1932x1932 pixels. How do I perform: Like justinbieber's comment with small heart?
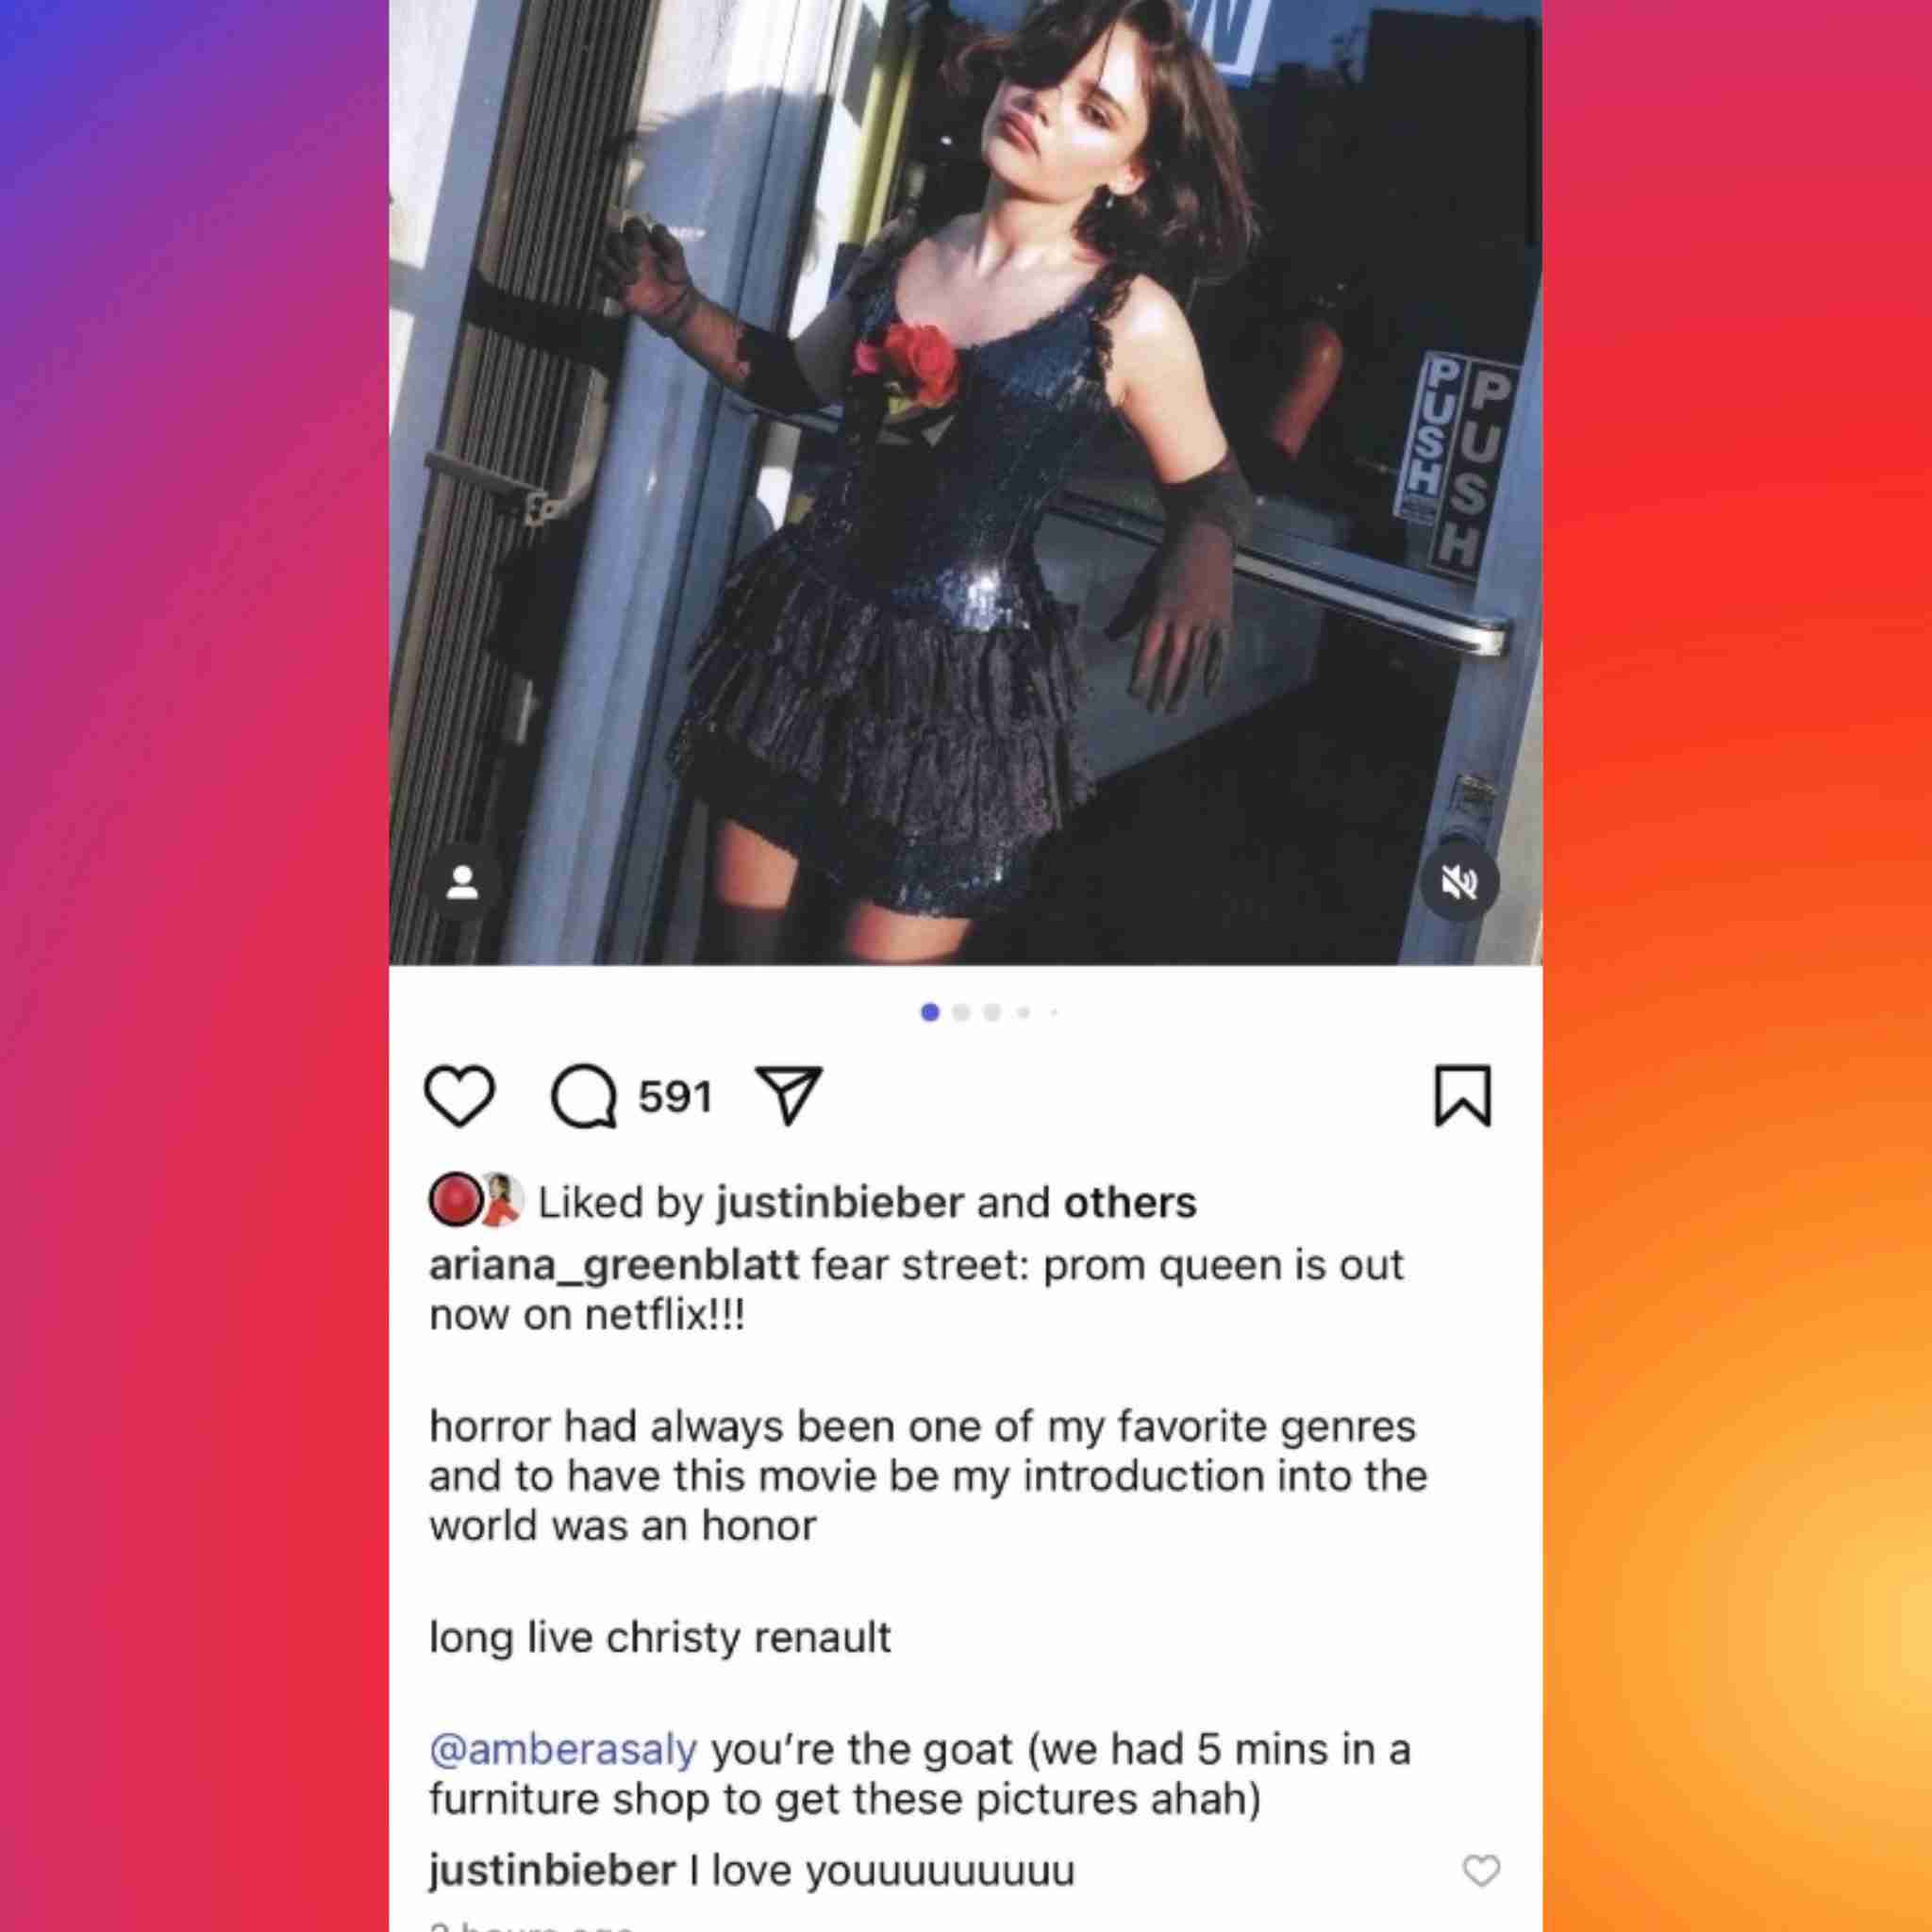pyautogui.click(x=1481, y=1870)
